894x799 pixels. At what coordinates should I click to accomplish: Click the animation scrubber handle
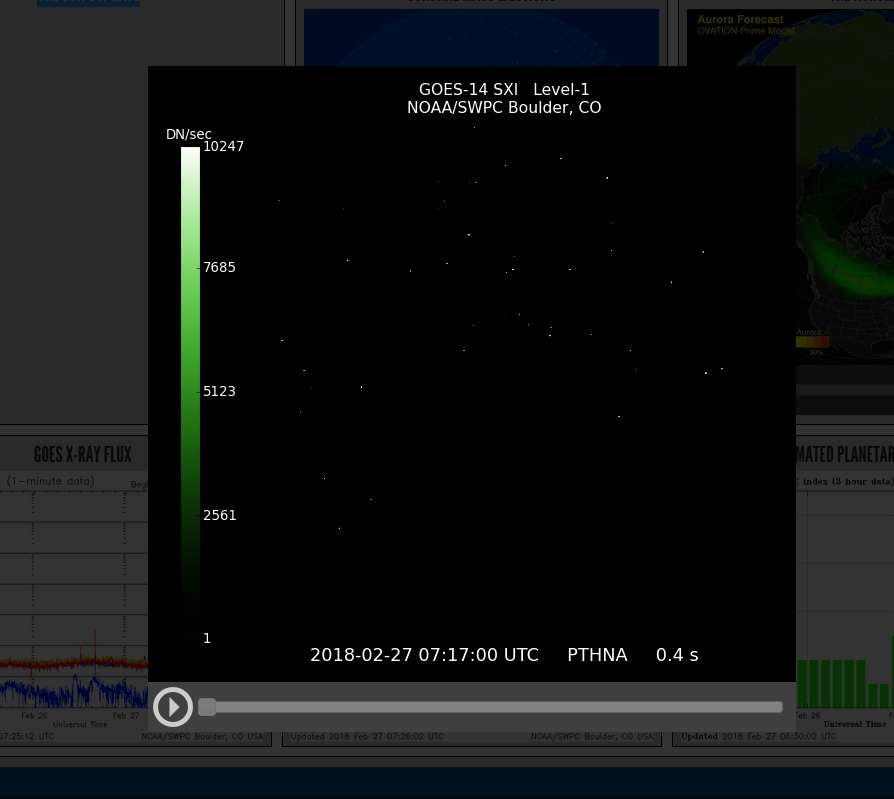coord(207,707)
